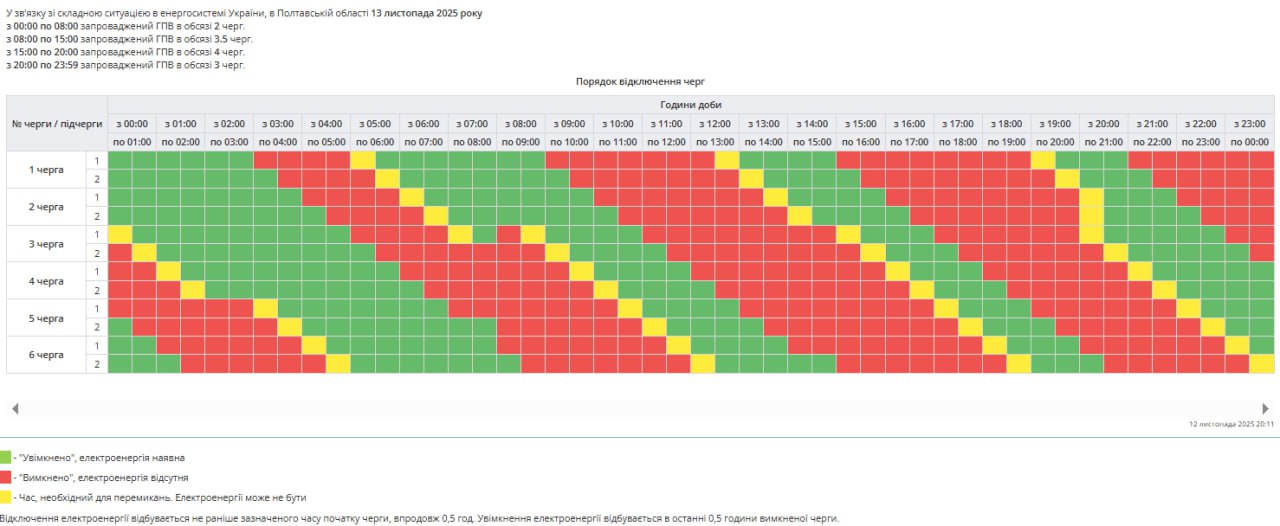Click the "по 08:00" column header
Image resolution: width=1280 pixels, height=526 pixels.
(472, 142)
